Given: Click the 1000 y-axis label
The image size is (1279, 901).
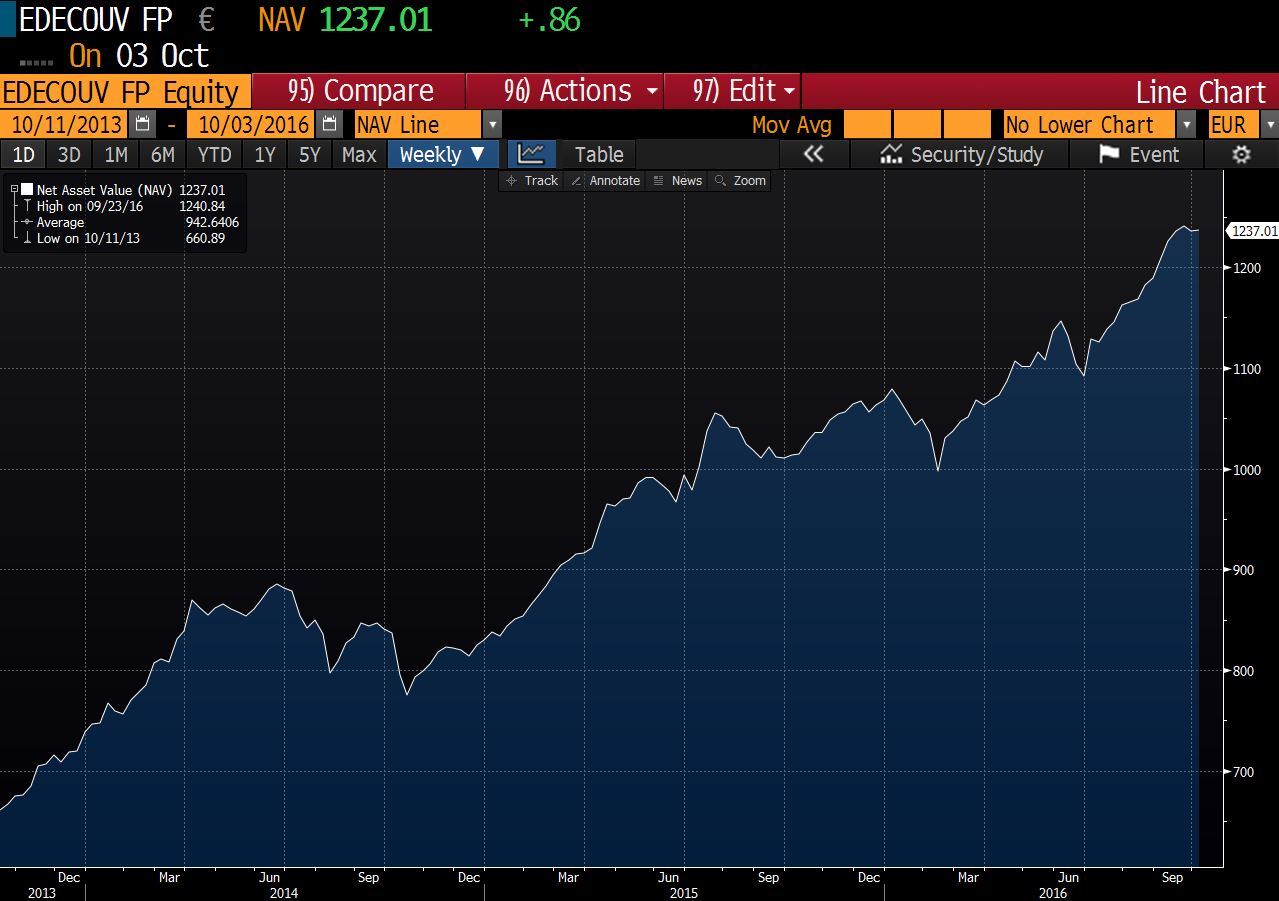Looking at the screenshot, I should point(1246,470).
